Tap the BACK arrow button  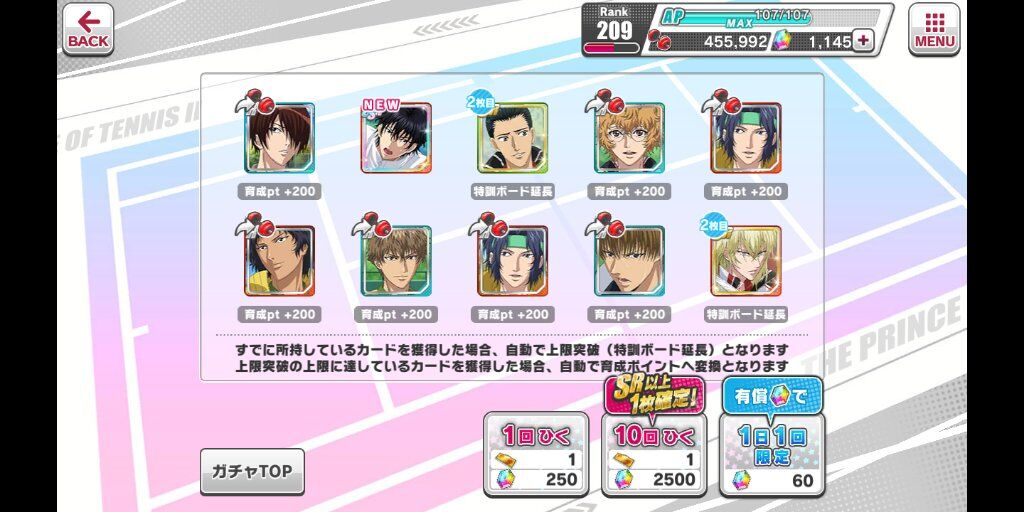click(88, 29)
